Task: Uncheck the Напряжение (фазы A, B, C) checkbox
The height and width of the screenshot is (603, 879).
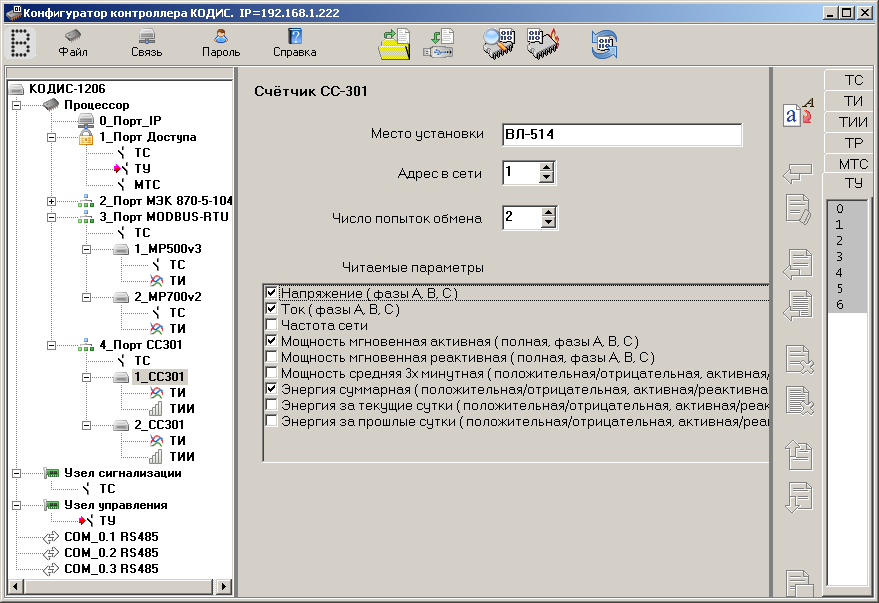Action: coord(271,293)
